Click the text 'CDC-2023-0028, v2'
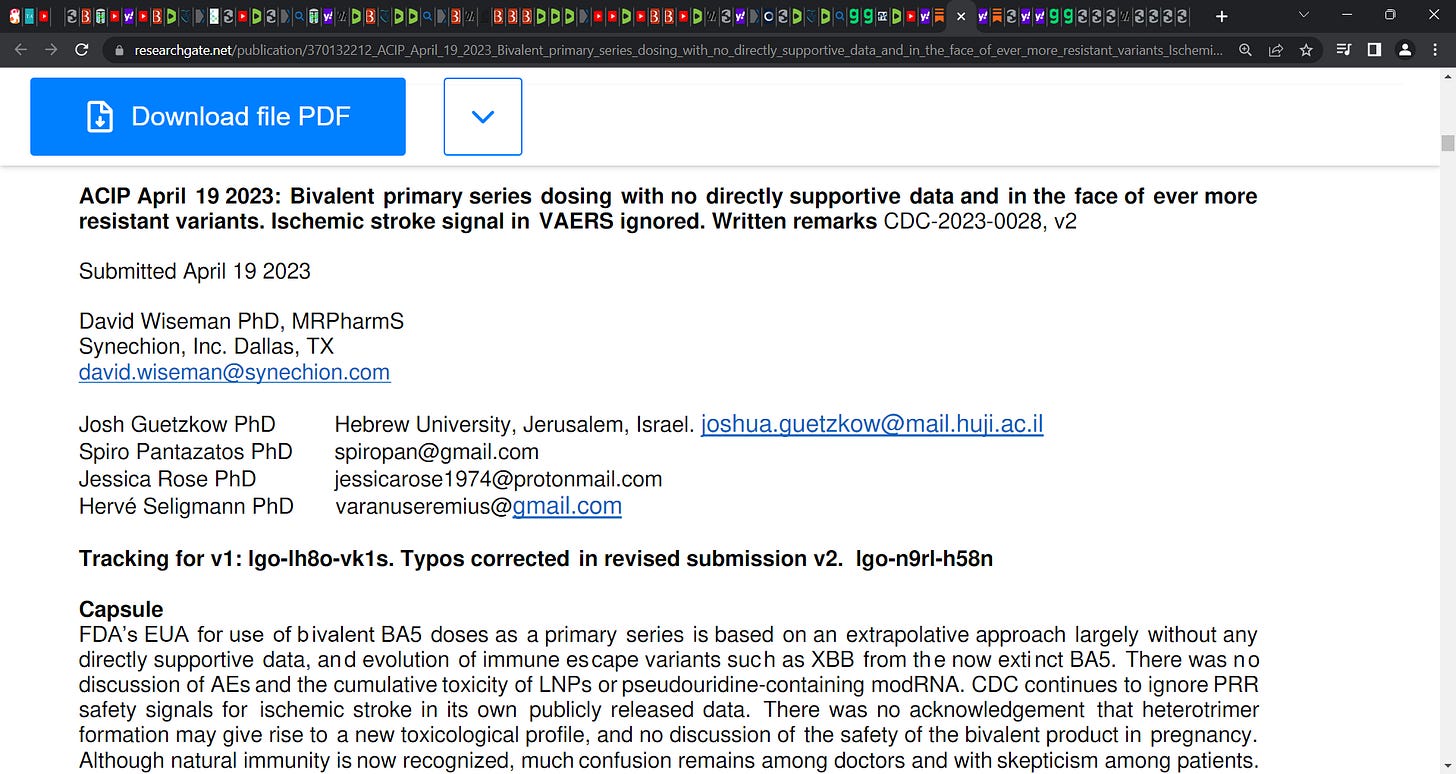 [980, 221]
